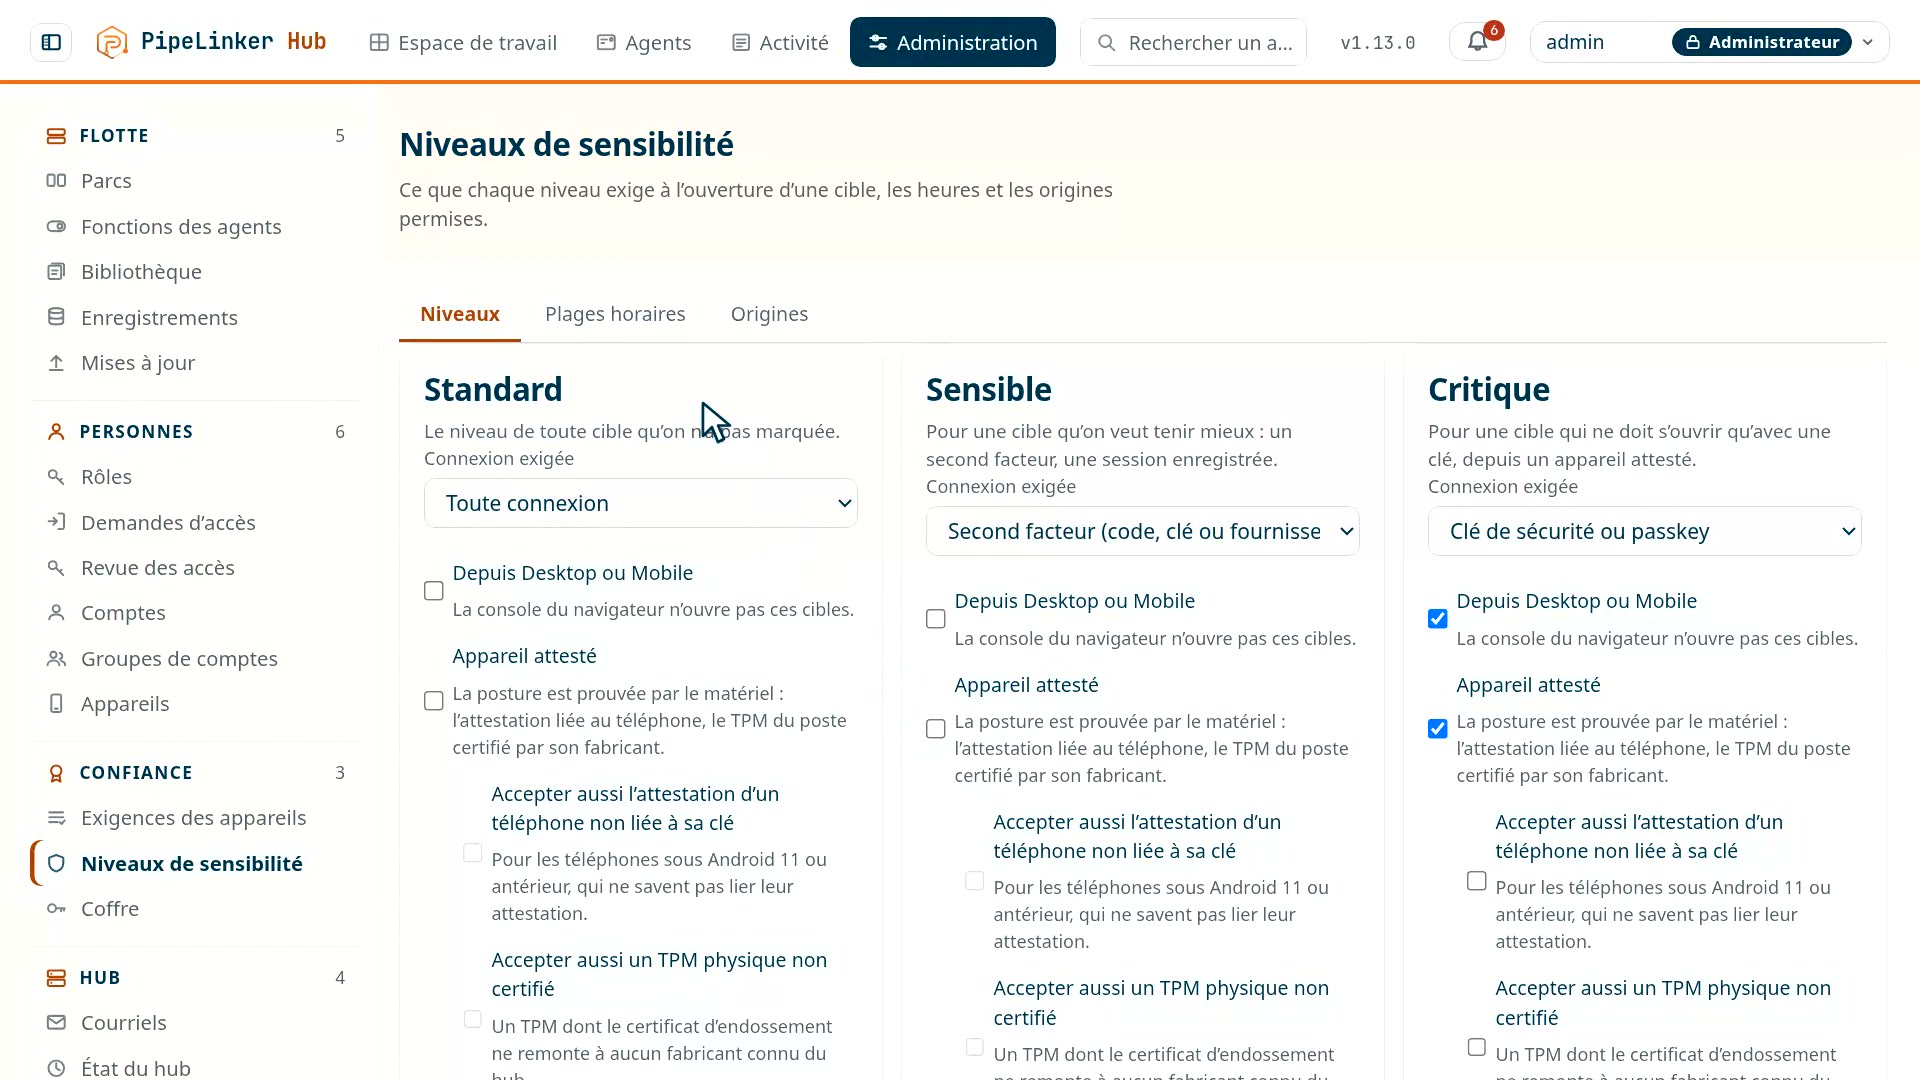1920x1080 pixels.
Task: Click the Parcs sidebar icon
Action: click(56, 181)
